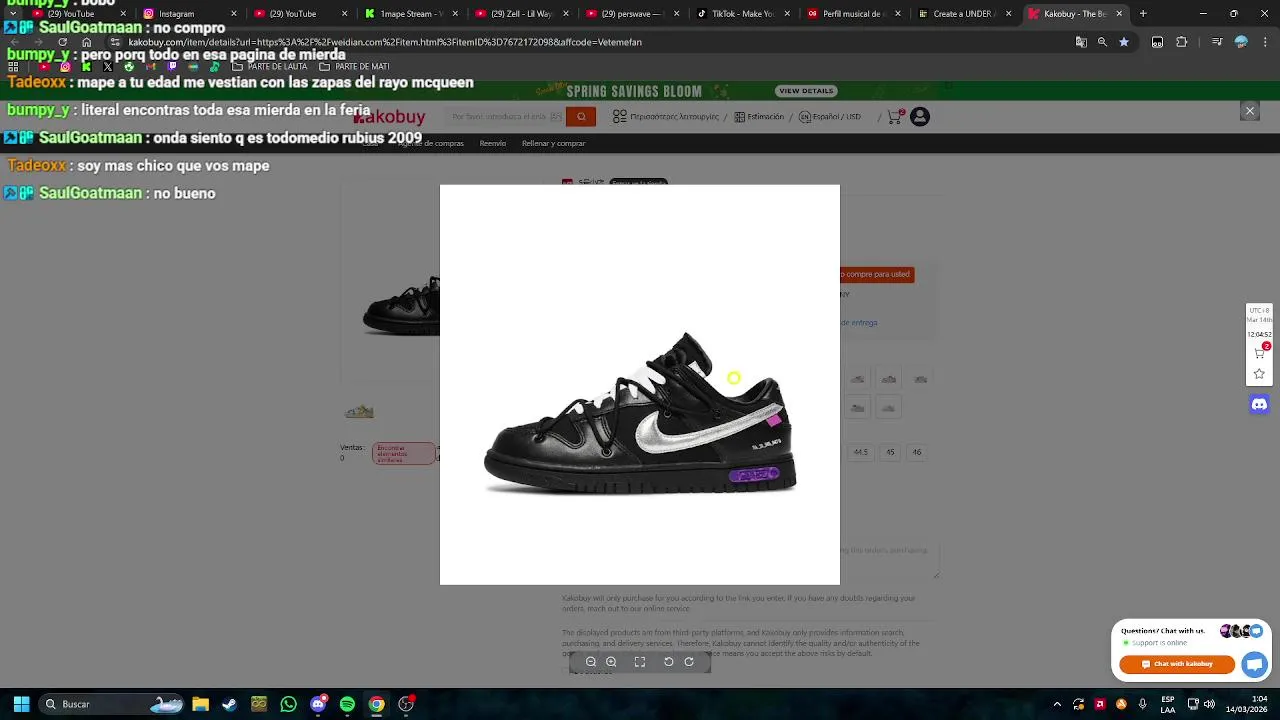Open the user account avatar
1280x720 pixels.
coord(920,117)
